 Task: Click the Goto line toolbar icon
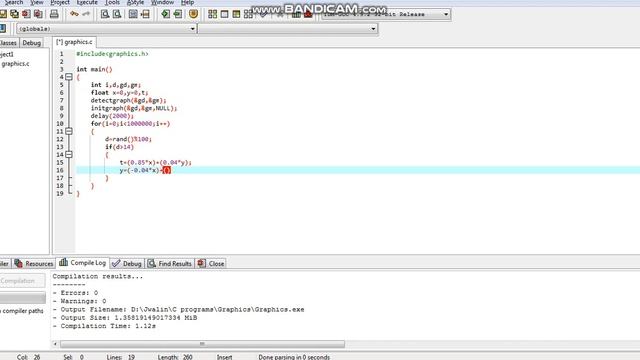click(x=145, y=14)
